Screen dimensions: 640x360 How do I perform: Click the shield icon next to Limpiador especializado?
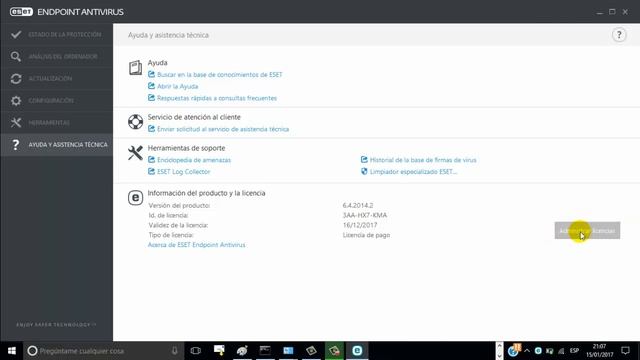(x=364, y=171)
